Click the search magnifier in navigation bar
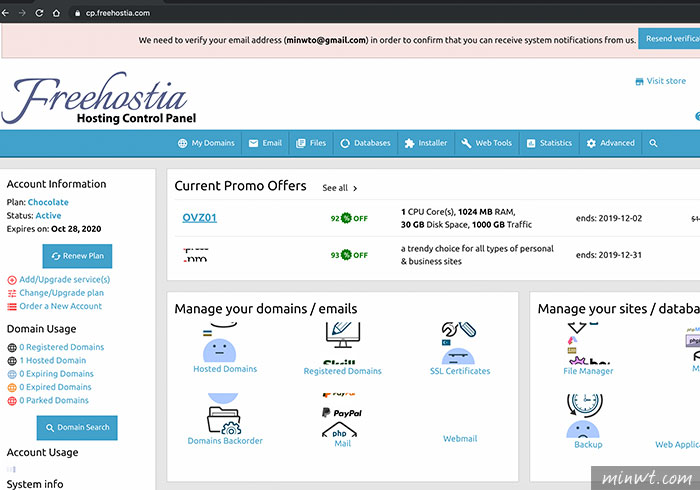Viewport: 700px width, 490px height. (x=653, y=143)
